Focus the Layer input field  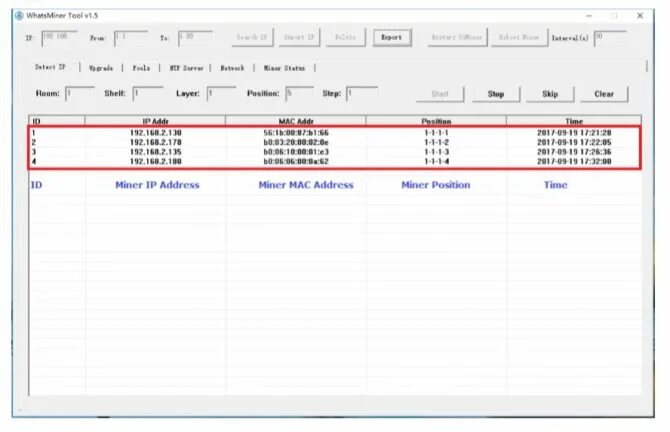click(x=221, y=94)
